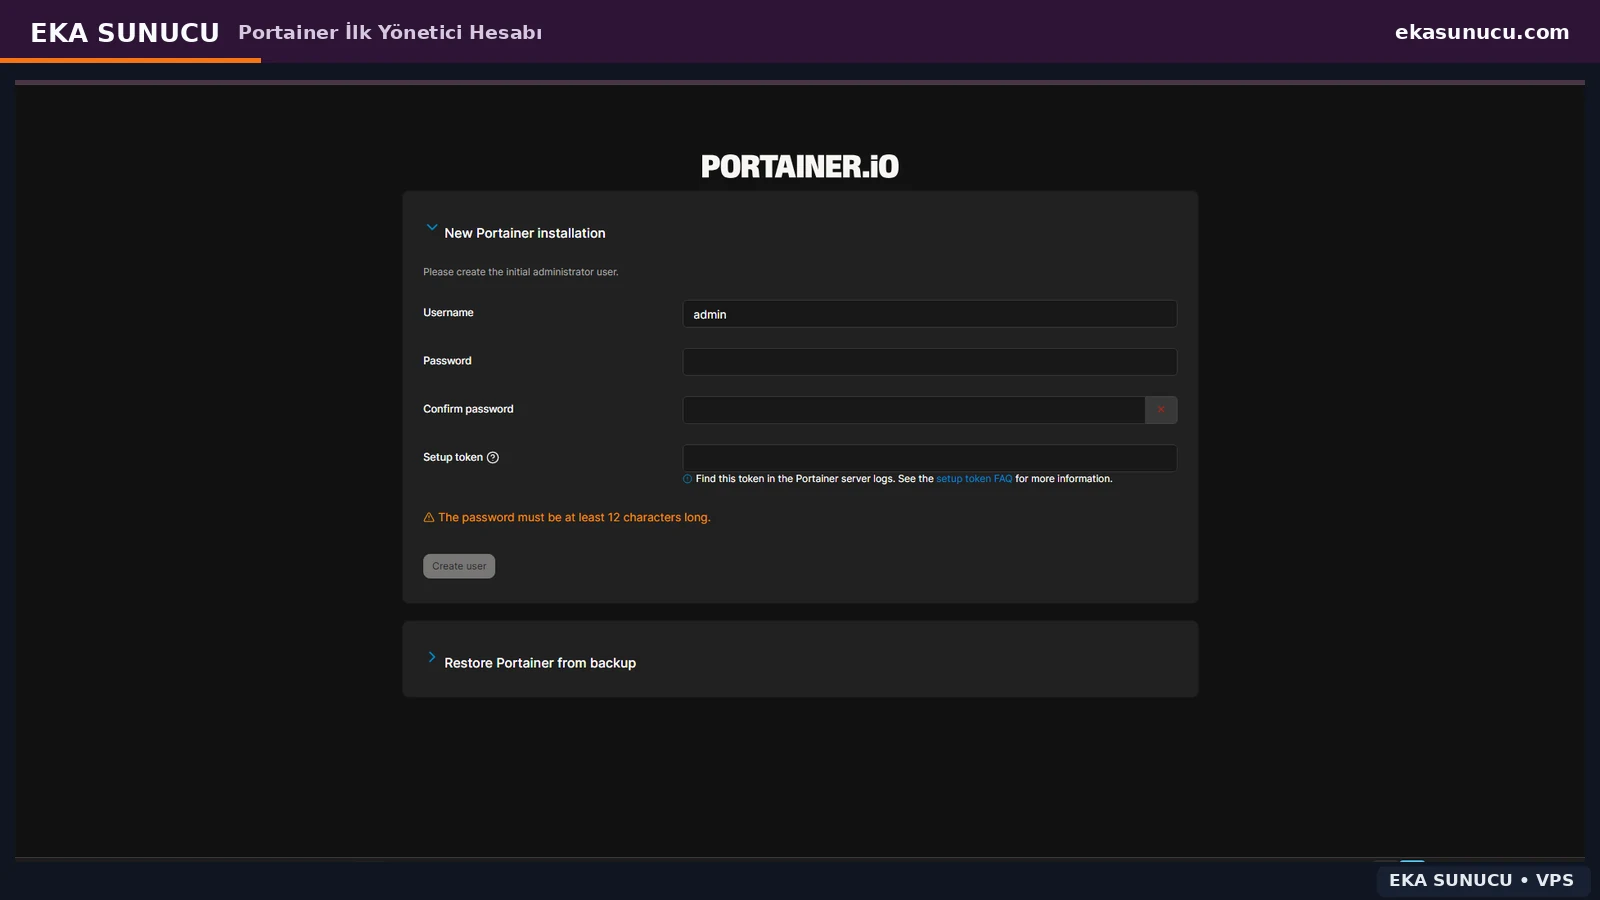Click the 'Please create the initial administrator user.' text
Screen dimensions: 1600x900
tap(521, 272)
